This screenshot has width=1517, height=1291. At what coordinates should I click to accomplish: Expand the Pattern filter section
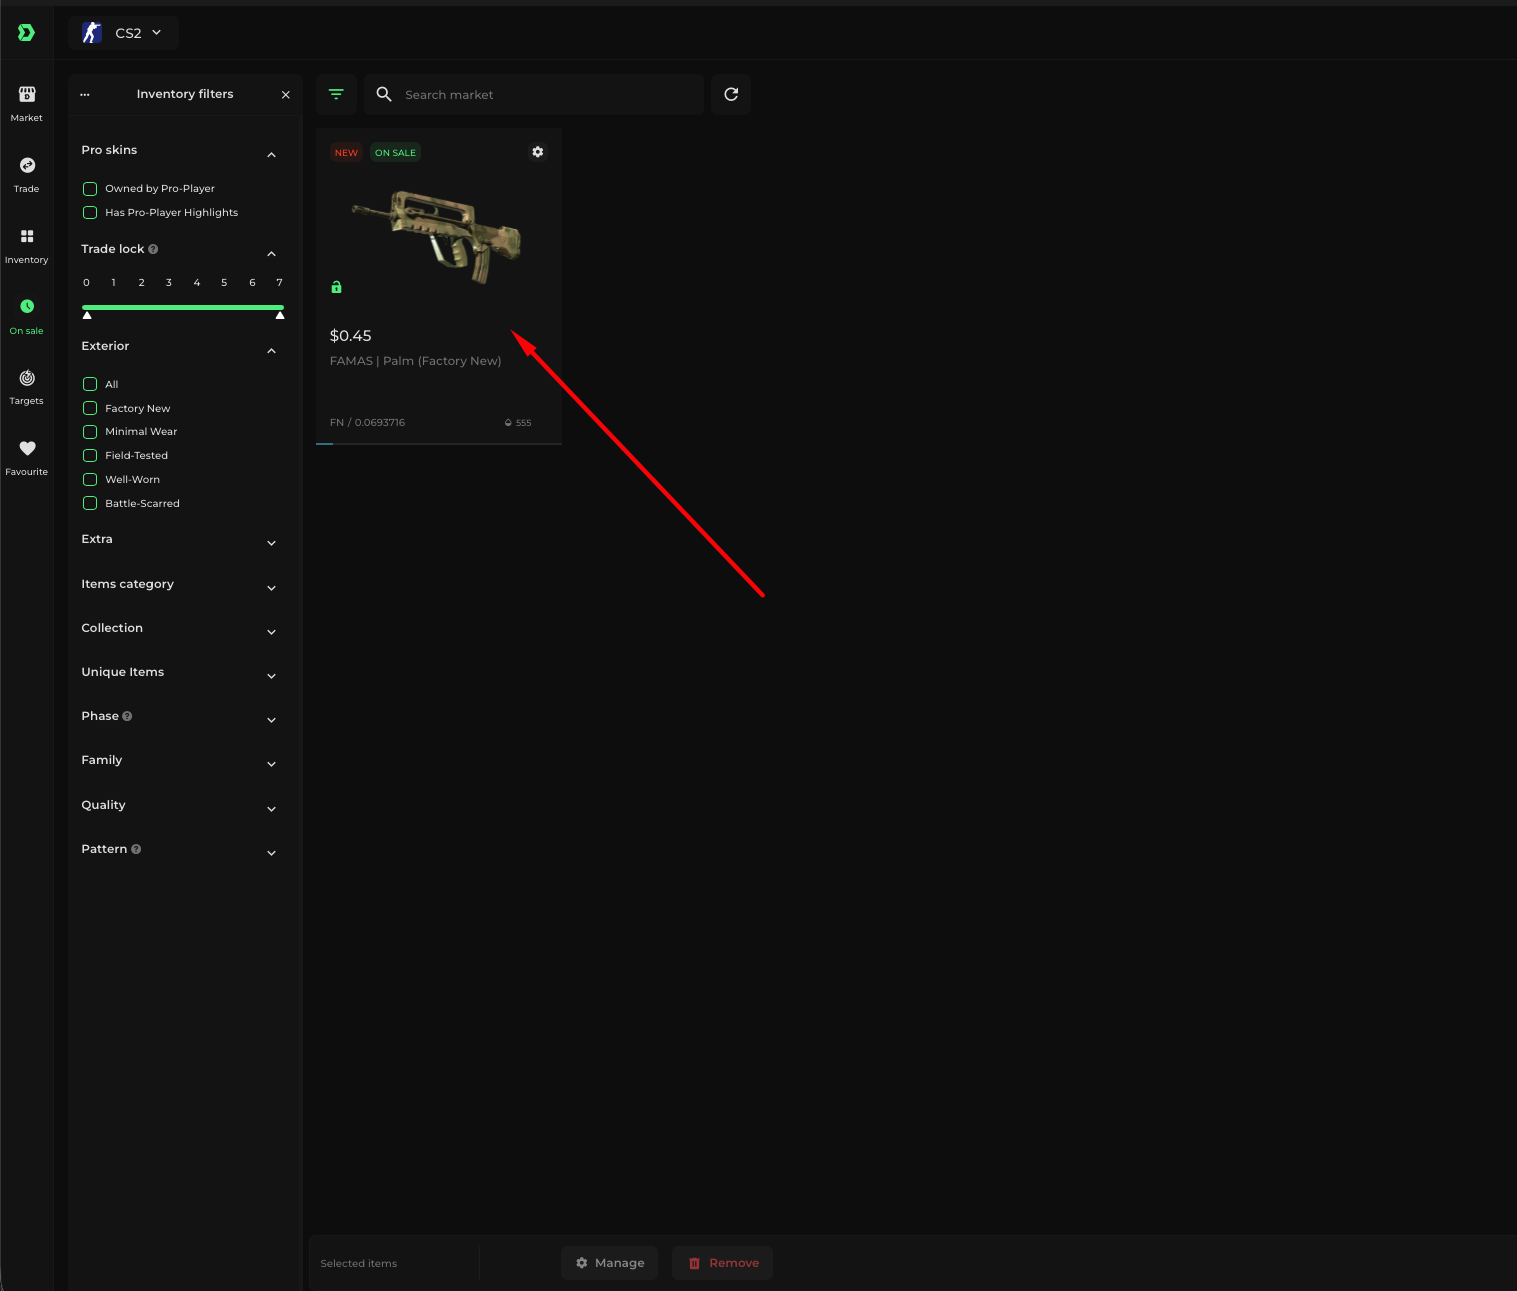(x=272, y=853)
